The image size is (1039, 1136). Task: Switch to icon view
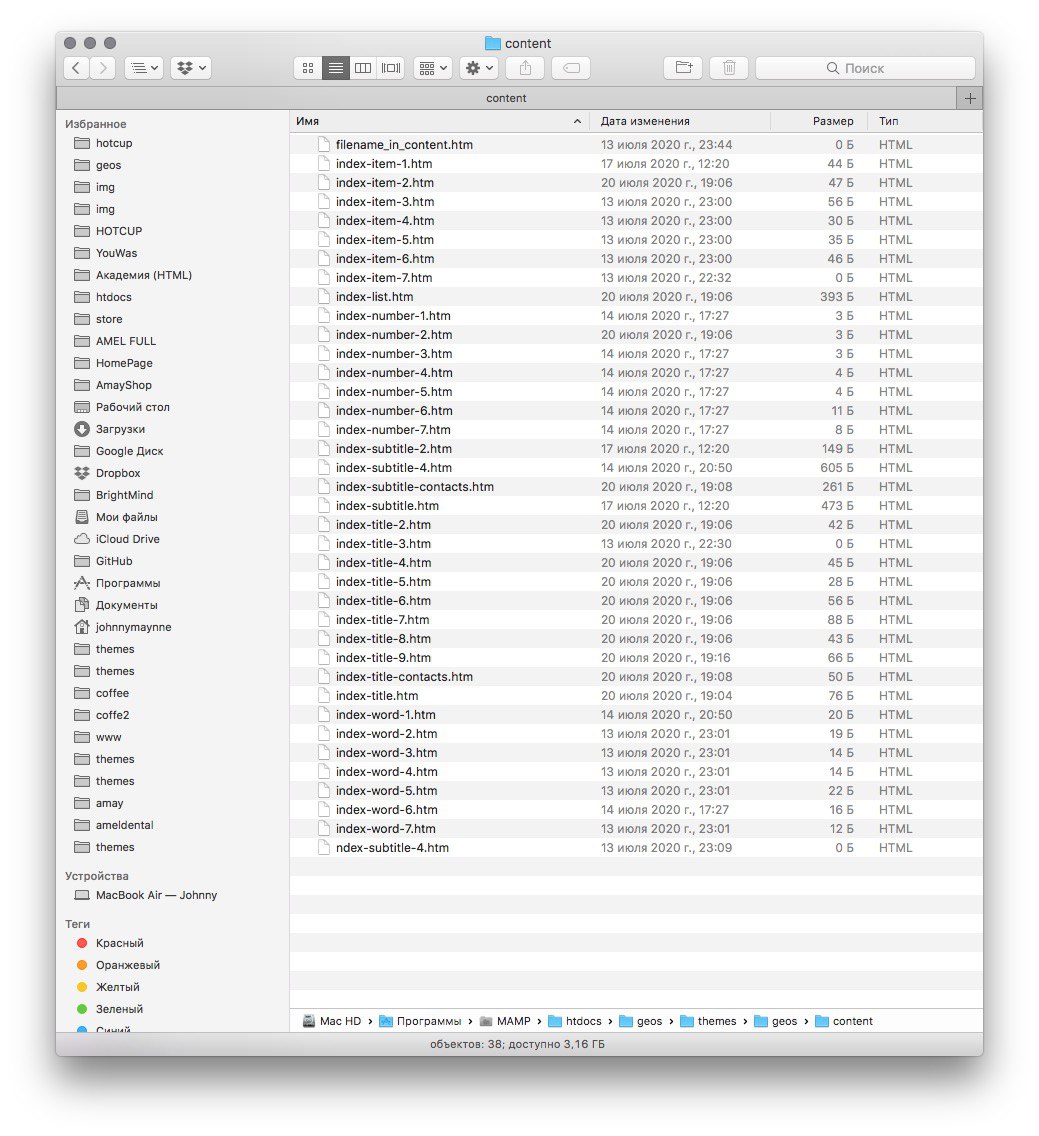click(x=308, y=68)
